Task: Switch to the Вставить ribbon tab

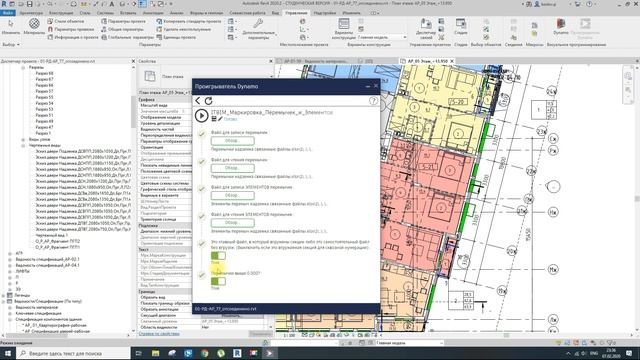Action: coord(128,13)
